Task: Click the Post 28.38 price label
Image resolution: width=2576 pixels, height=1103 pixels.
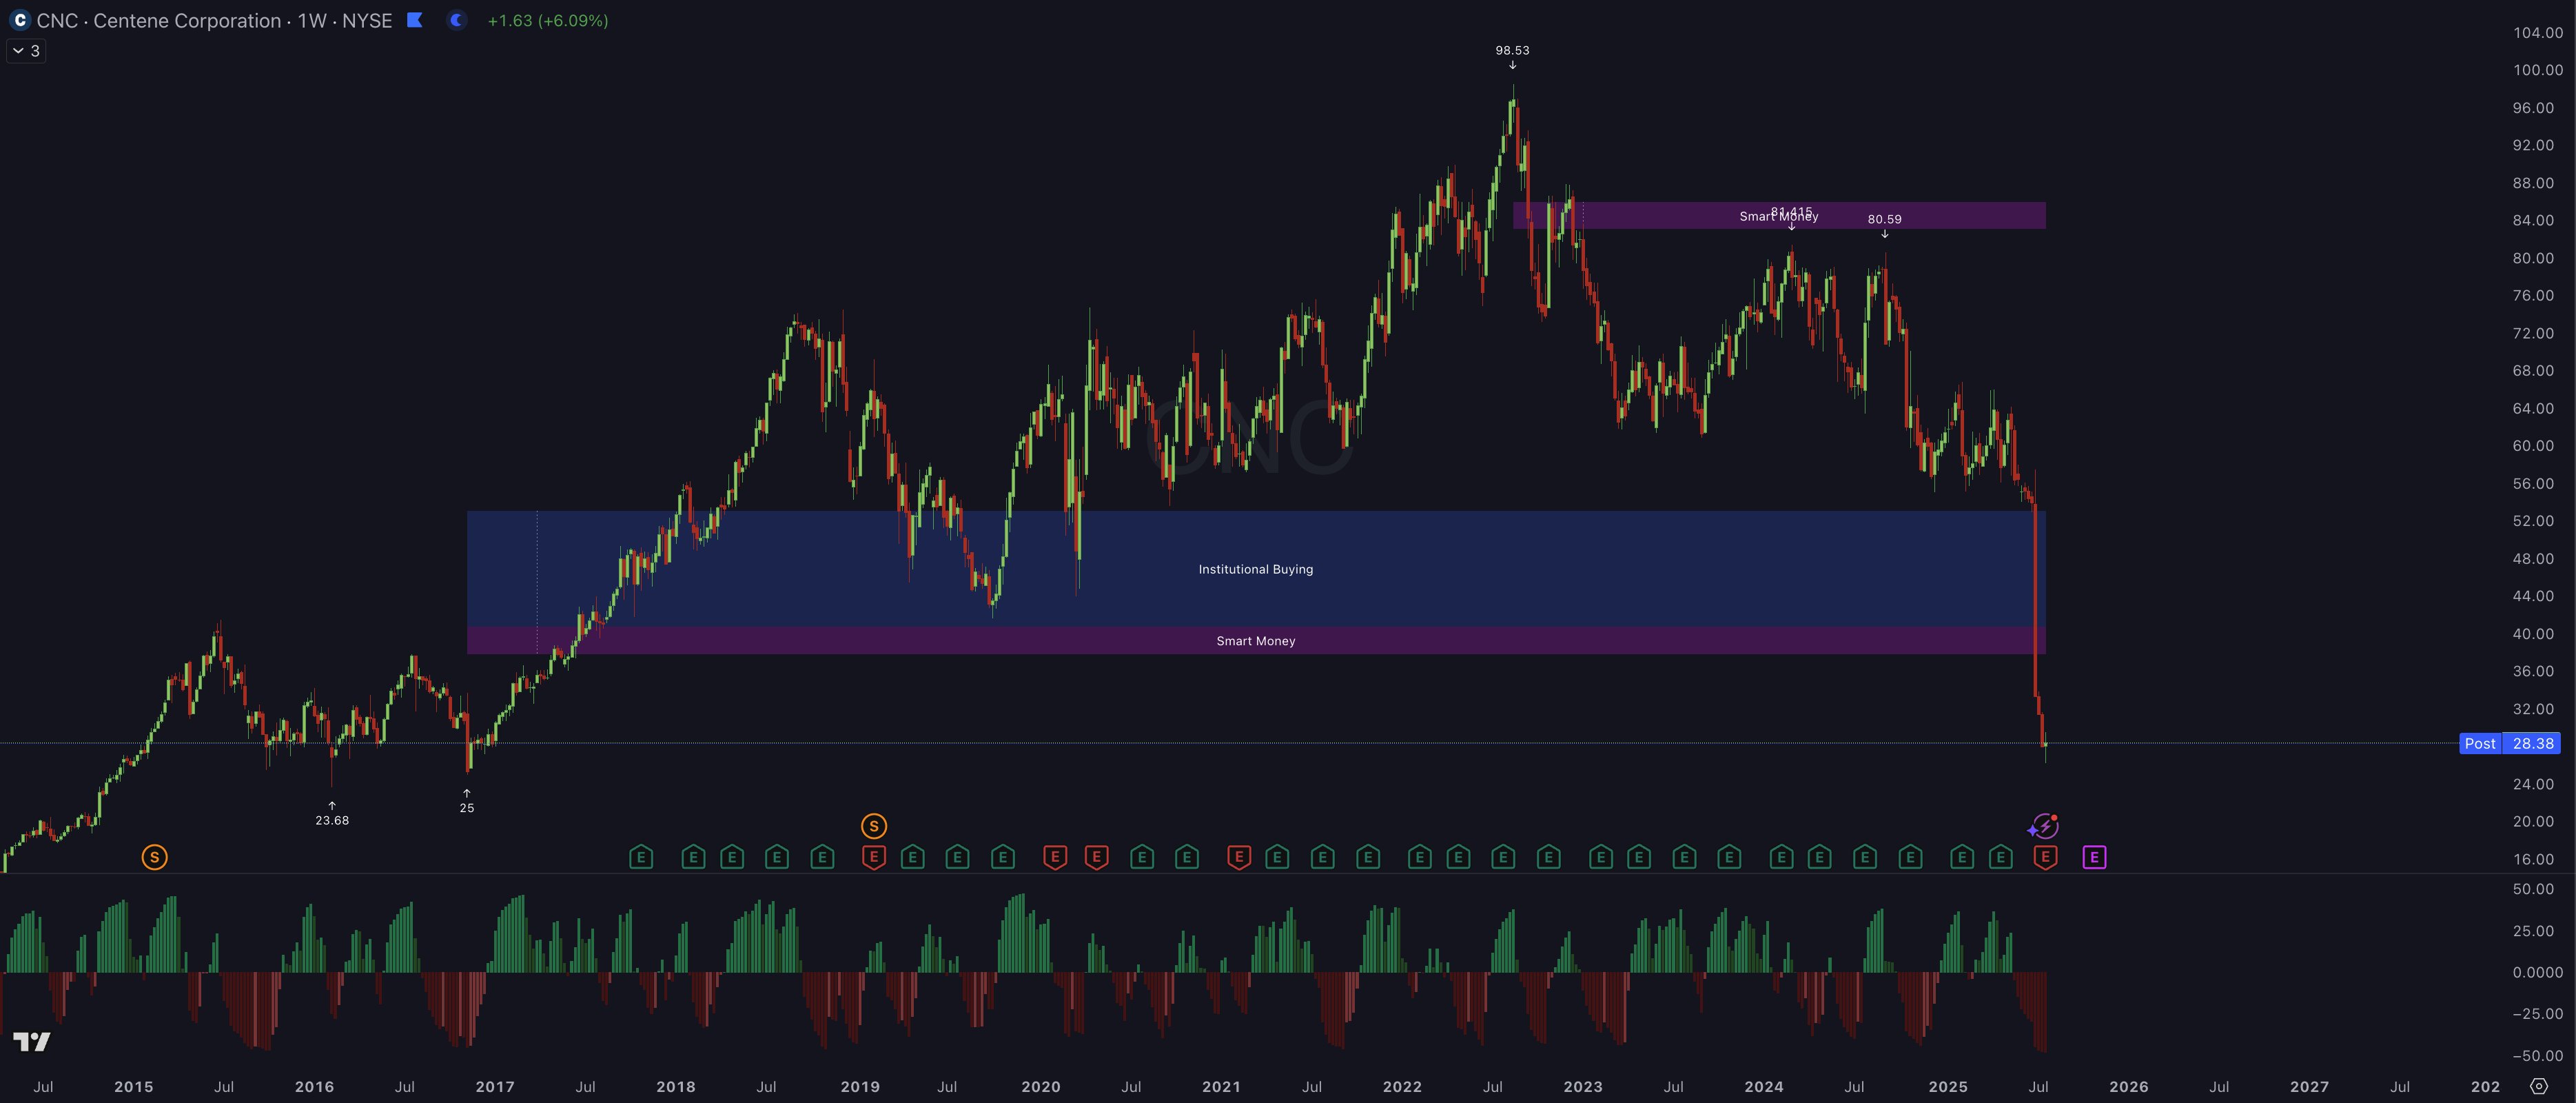Action: (x=2509, y=743)
